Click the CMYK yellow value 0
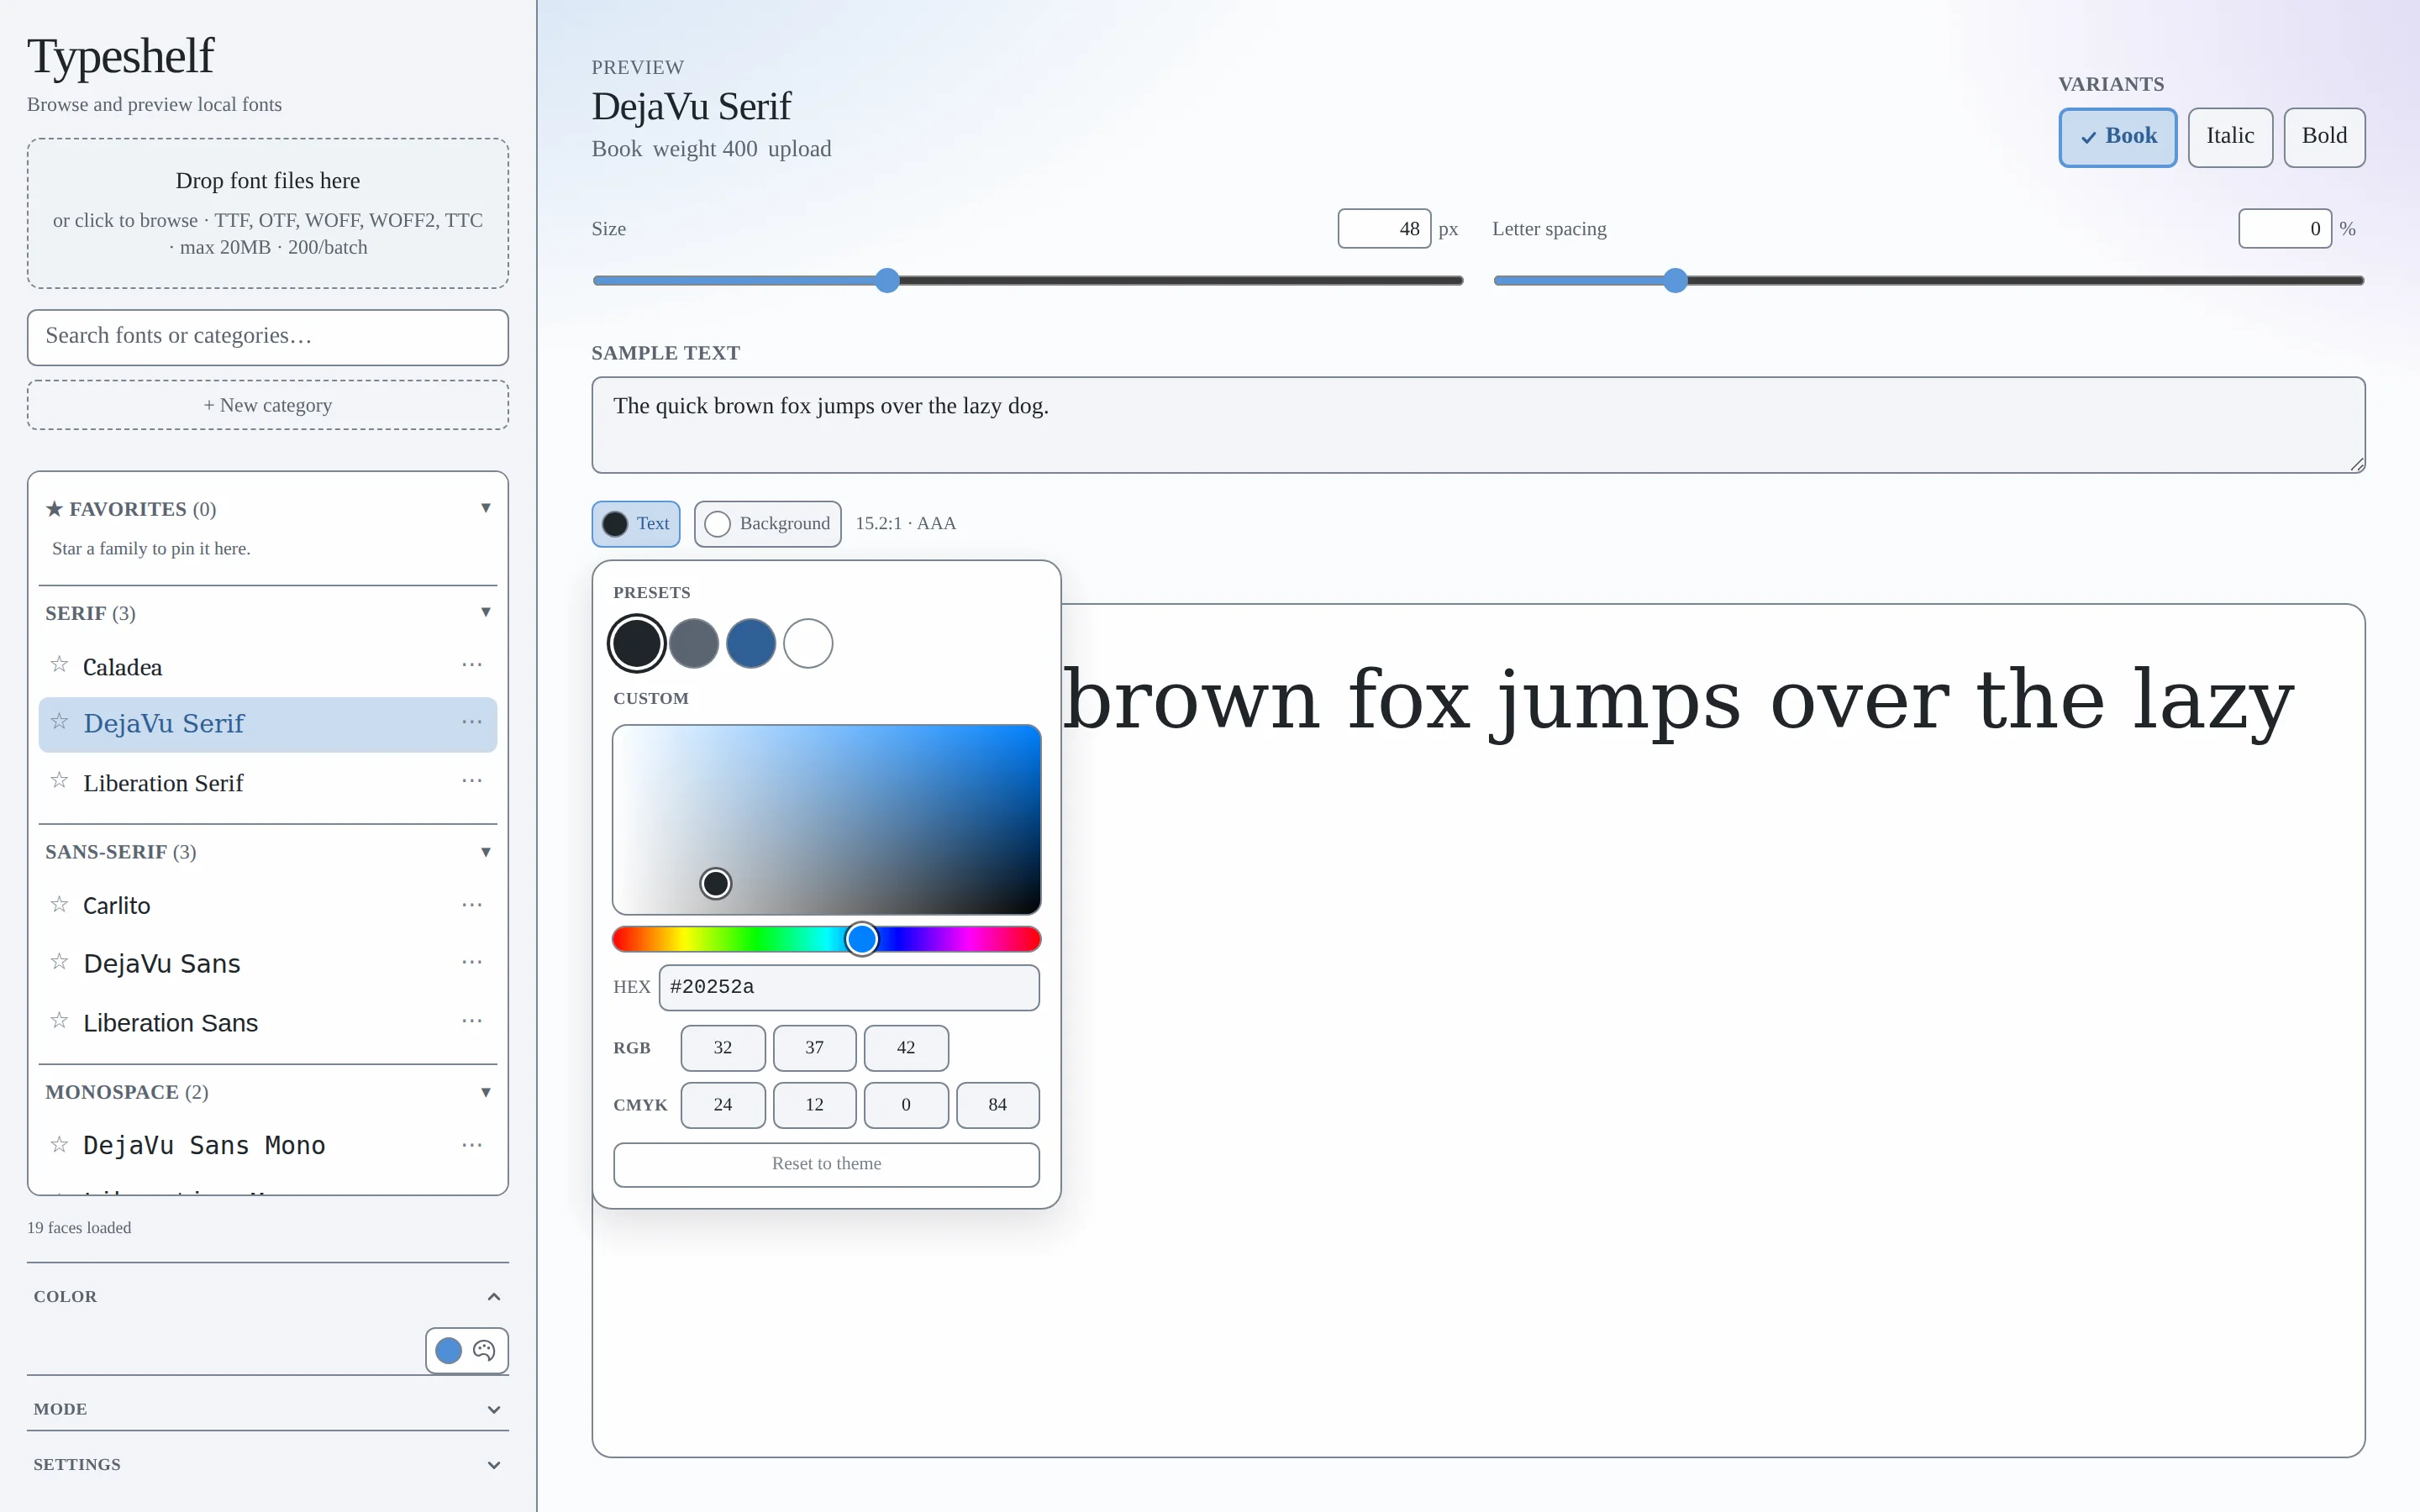The height and width of the screenshot is (1512, 2420). coord(906,1105)
